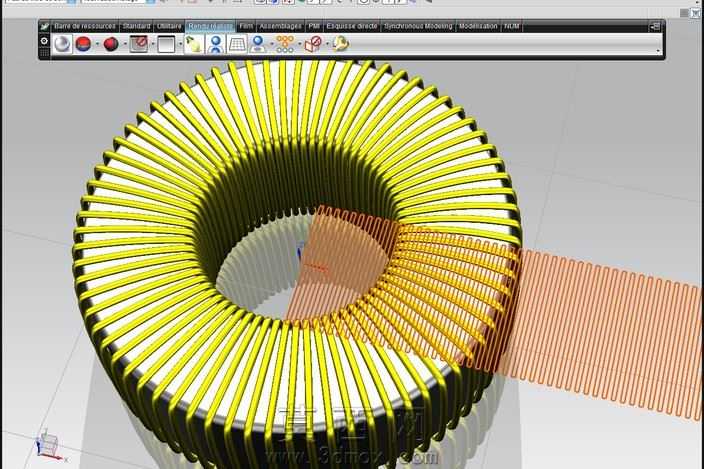Image resolution: width=704 pixels, height=469 pixels.
Task: Open dropdown next to blue platform figure icon
Action: coord(272,44)
